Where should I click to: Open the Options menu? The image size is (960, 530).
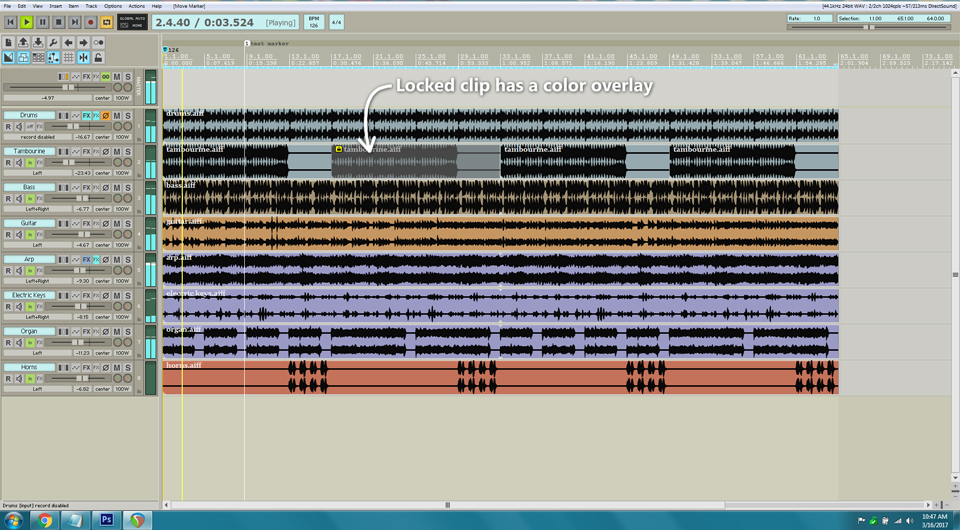[x=113, y=6]
